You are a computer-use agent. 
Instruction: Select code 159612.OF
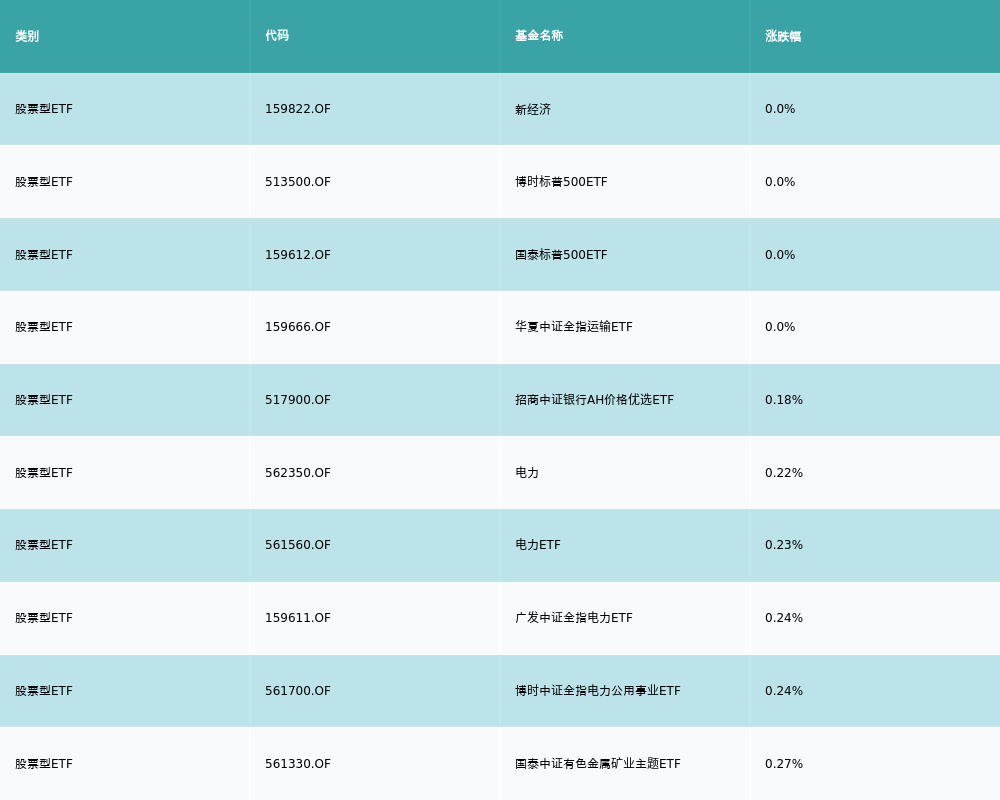tap(298, 255)
